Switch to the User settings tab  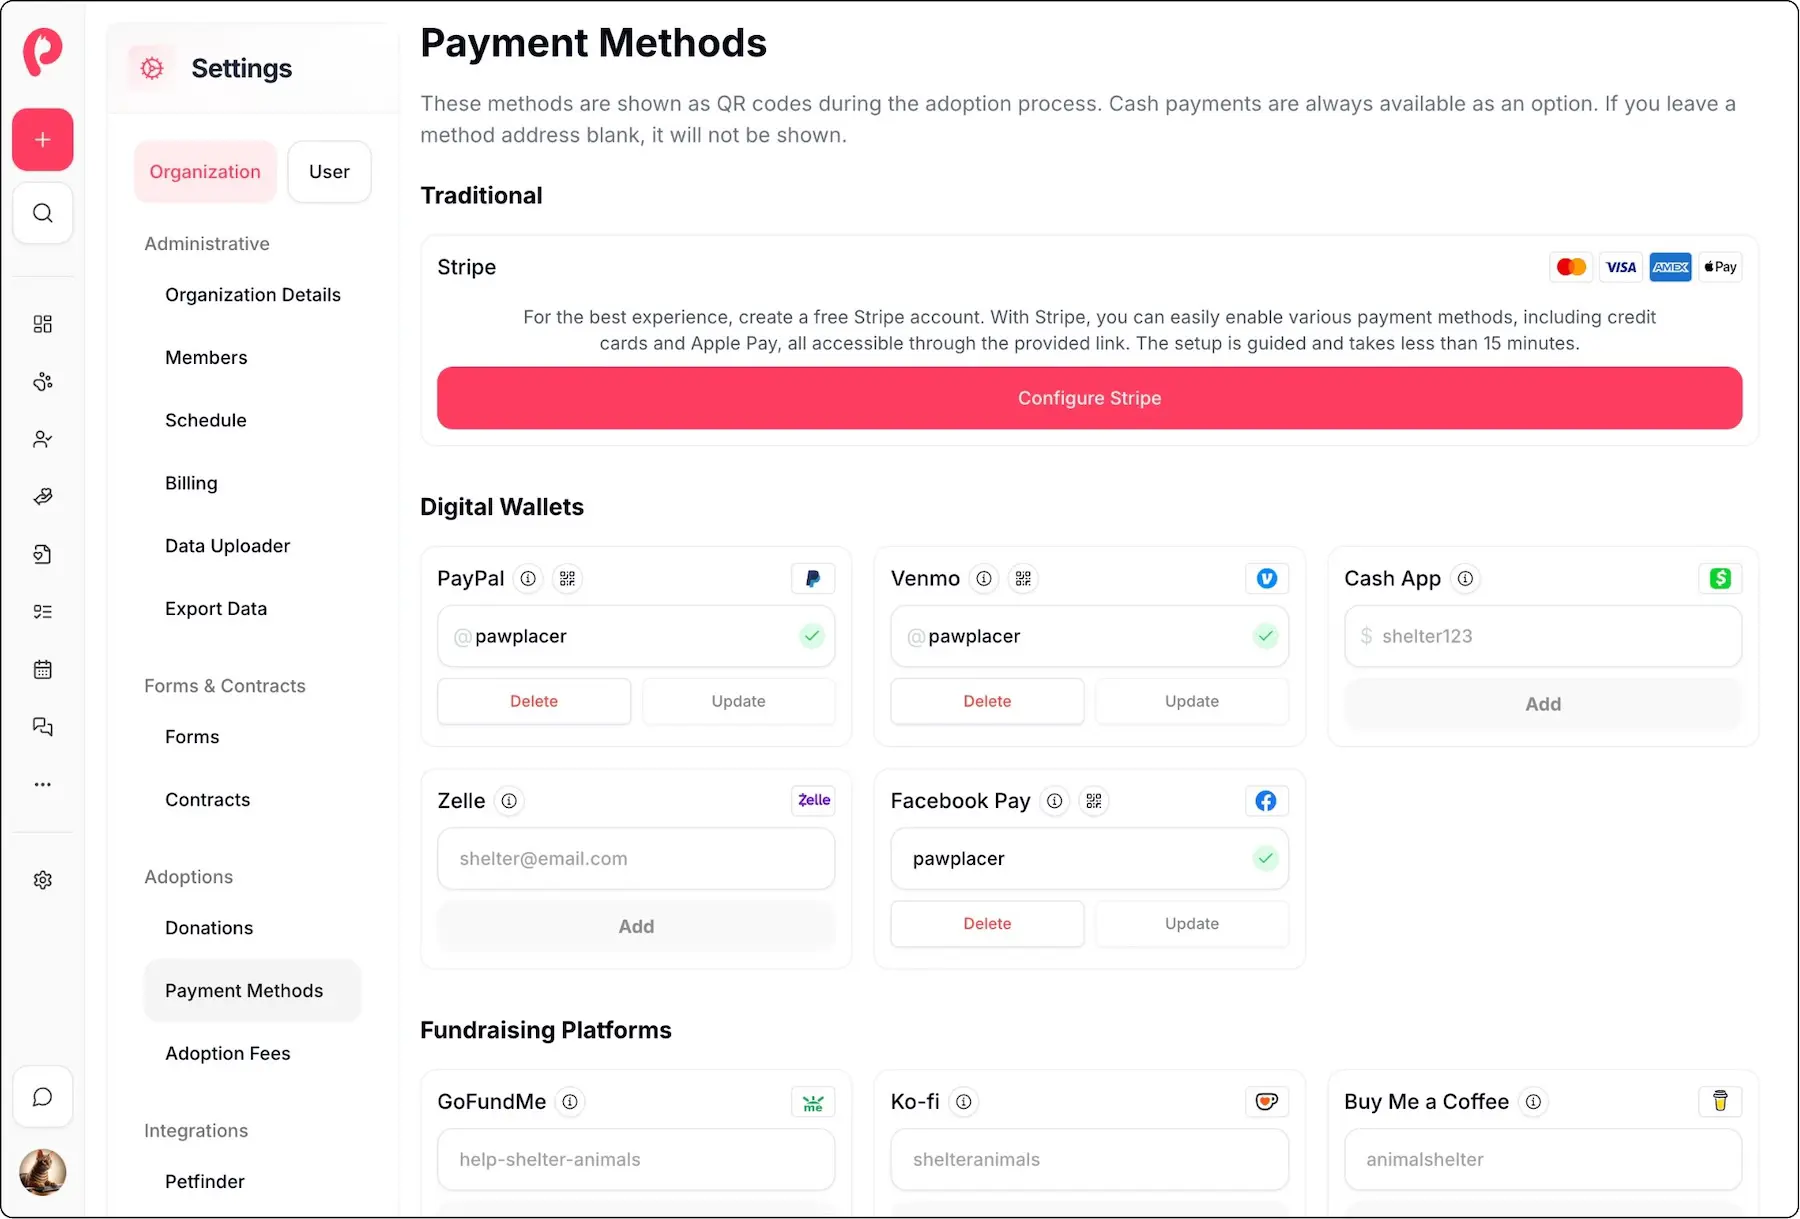click(328, 171)
